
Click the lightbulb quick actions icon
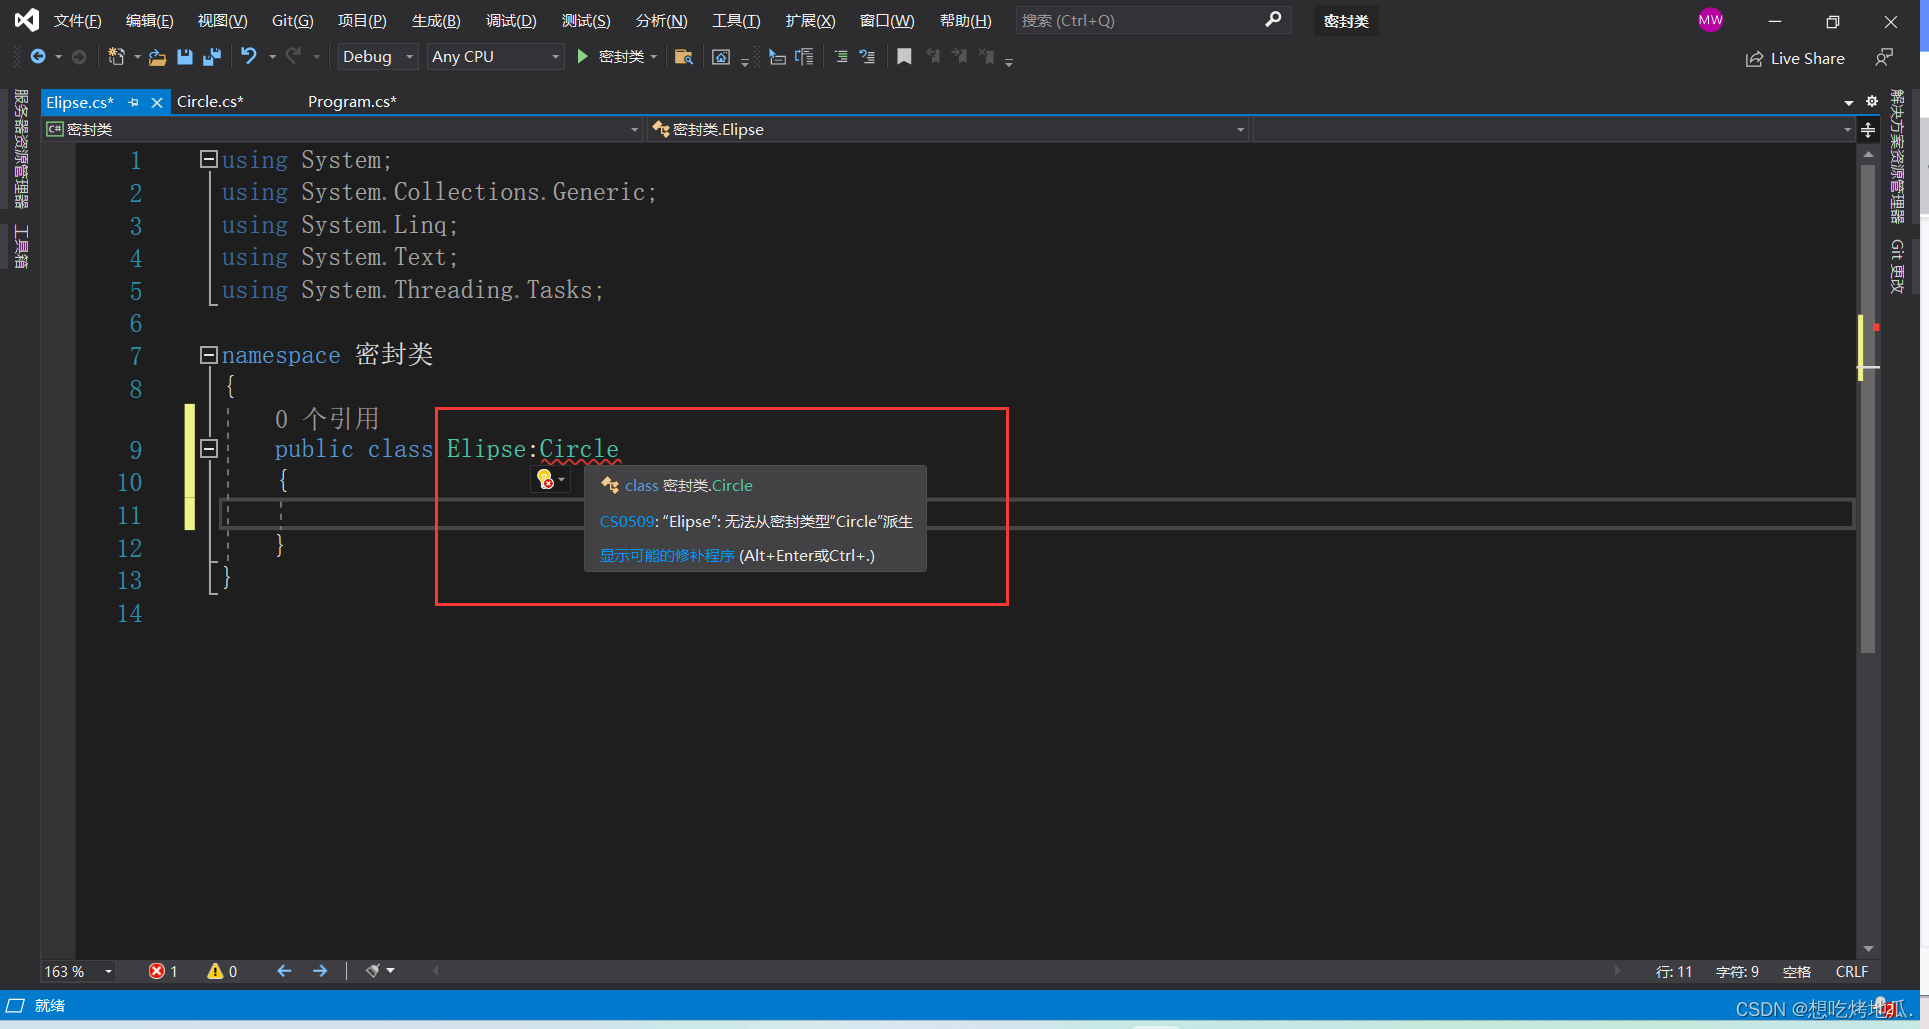(x=545, y=480)
